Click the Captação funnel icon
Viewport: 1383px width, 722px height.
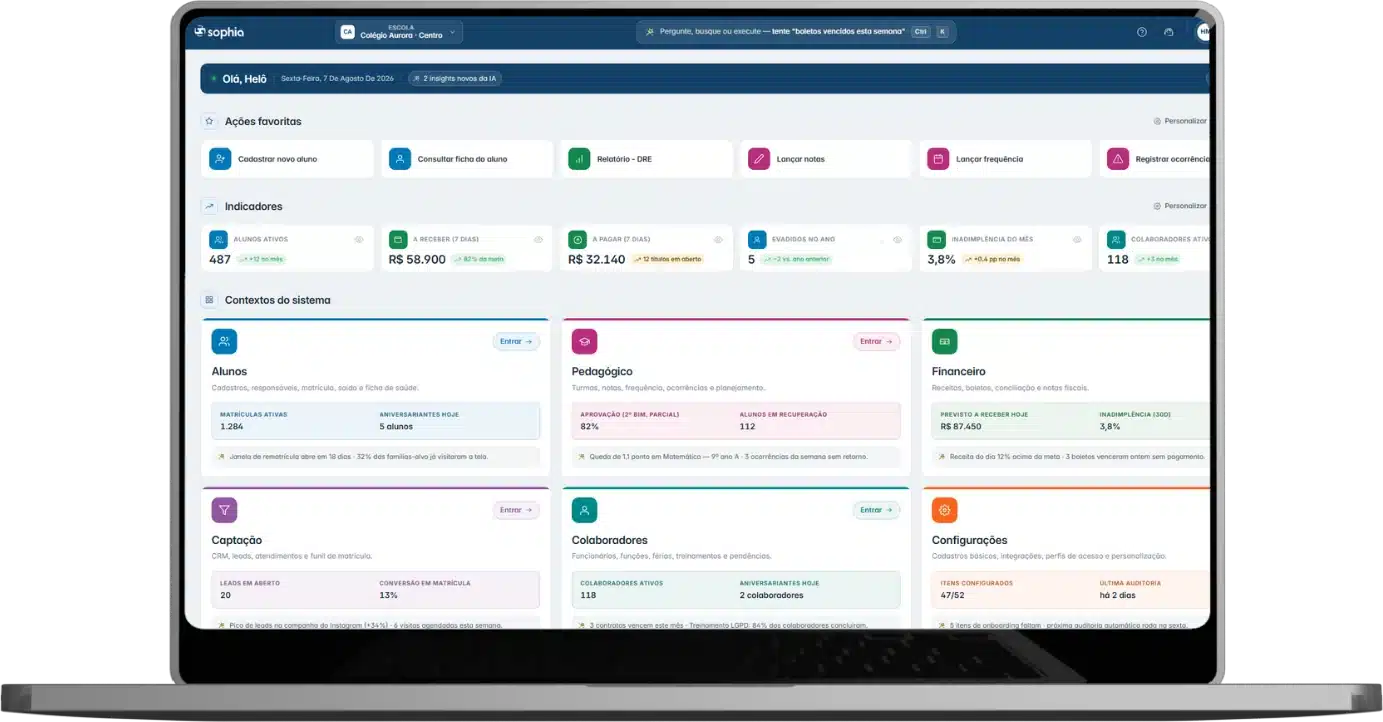tap(224, 510)
